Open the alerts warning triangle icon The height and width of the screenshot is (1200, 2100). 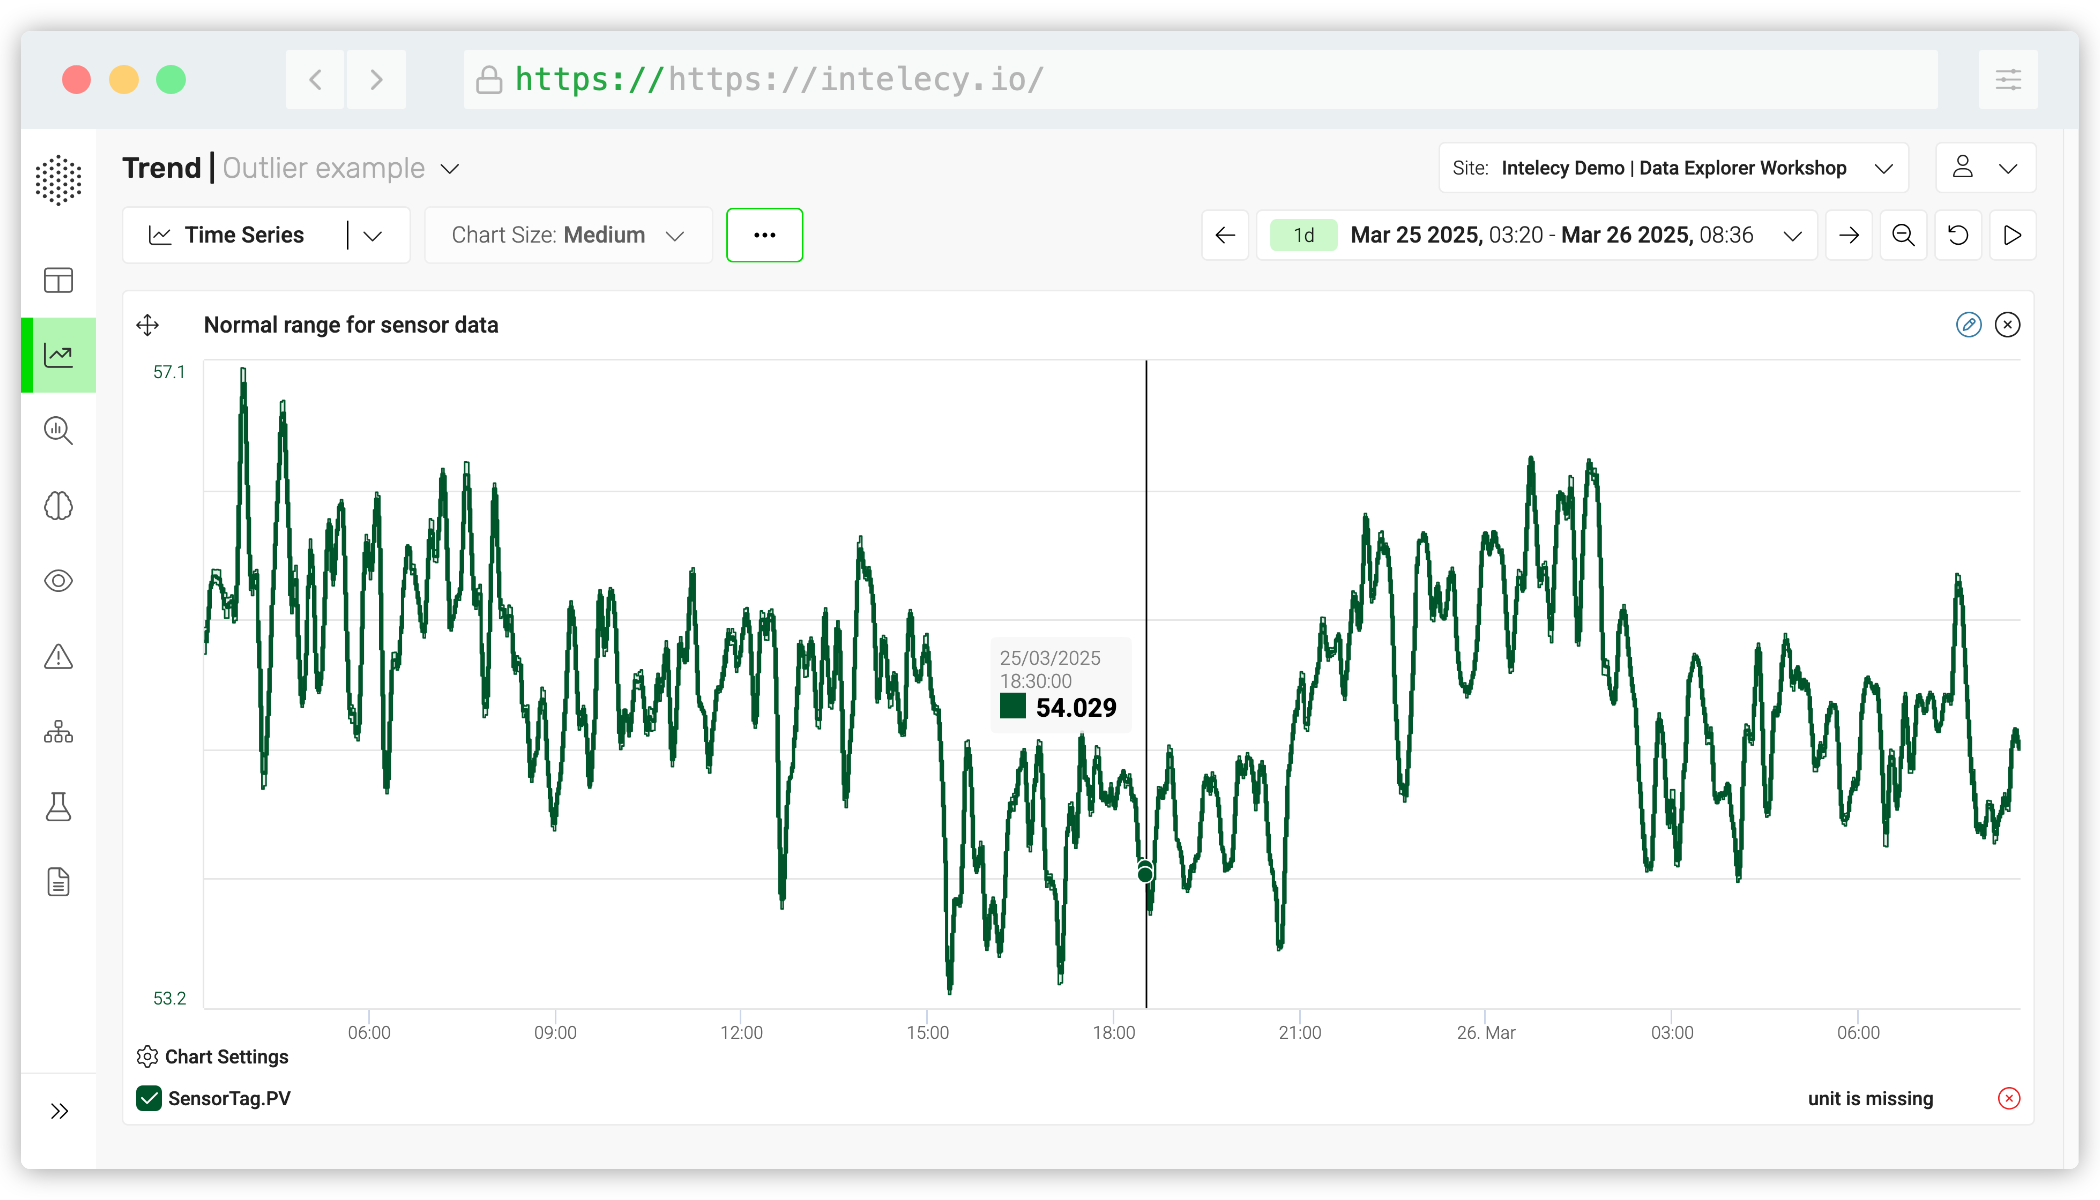58,657
